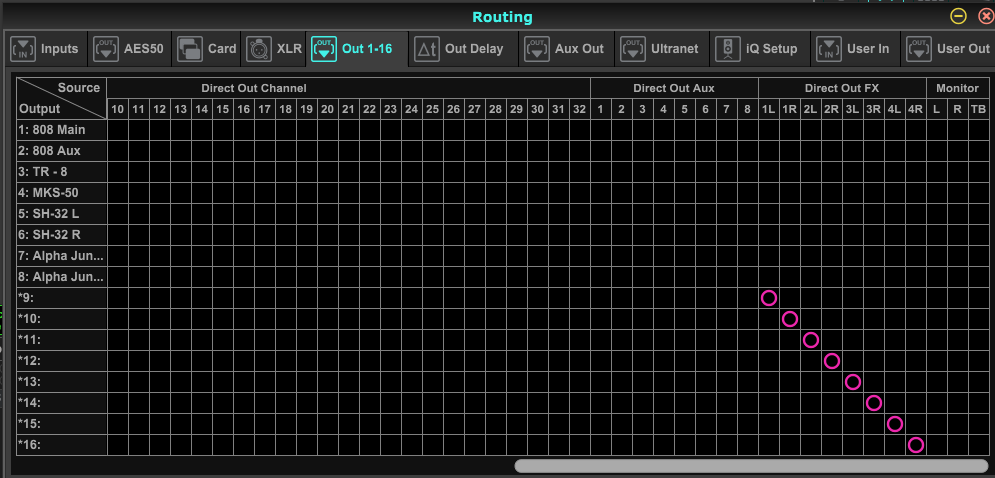The height and width of the screenshot is (478, 995).
Task: Select the '1: 808 Main' output row label
Action: coord(62,130)
